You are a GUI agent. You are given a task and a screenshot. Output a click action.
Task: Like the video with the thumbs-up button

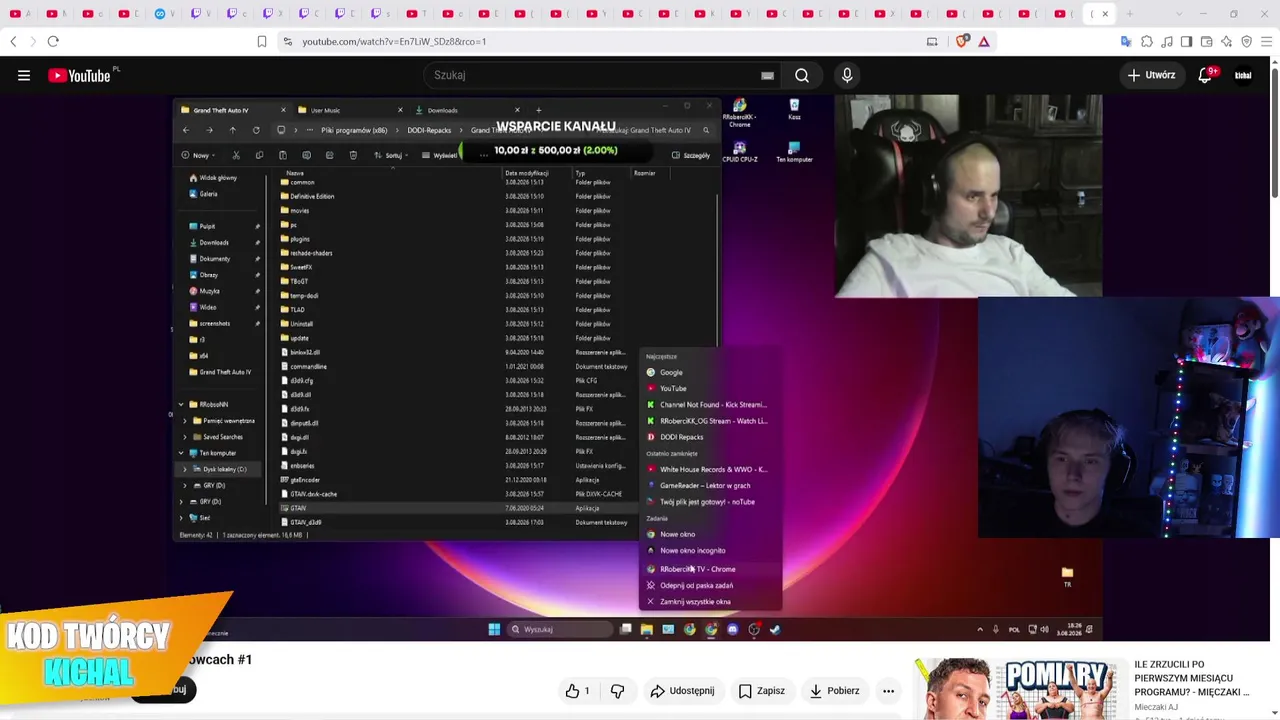(x=578, y=690)
